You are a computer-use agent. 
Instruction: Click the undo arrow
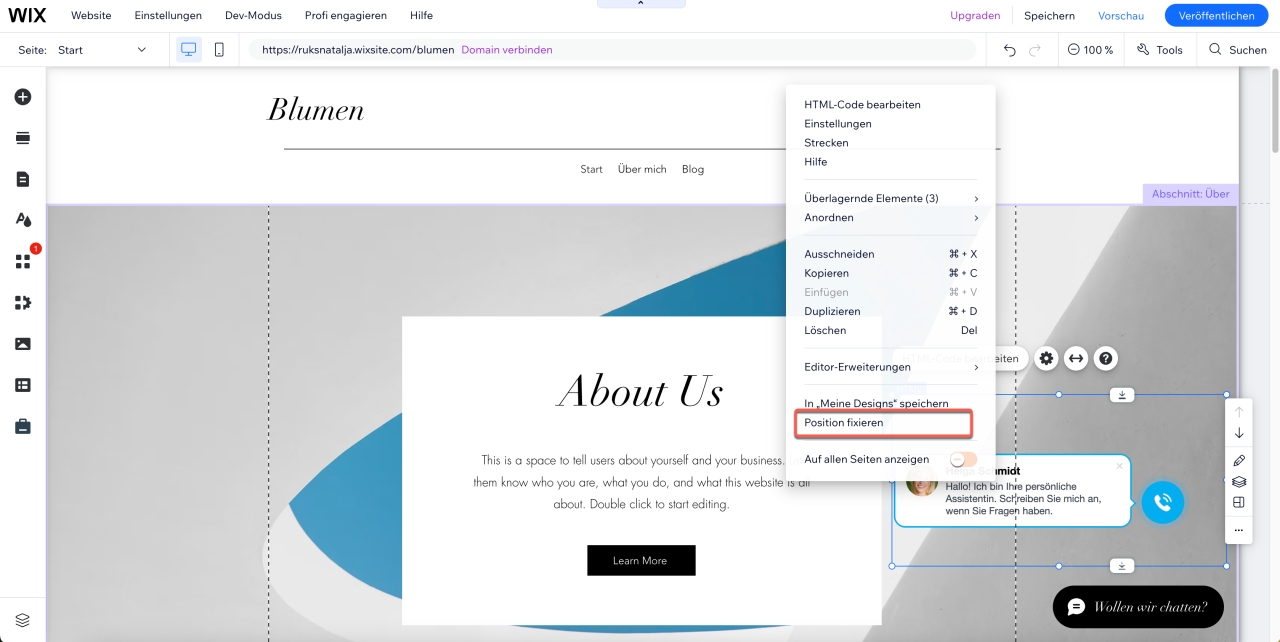pyautogui.click(x=1010, y=49)
